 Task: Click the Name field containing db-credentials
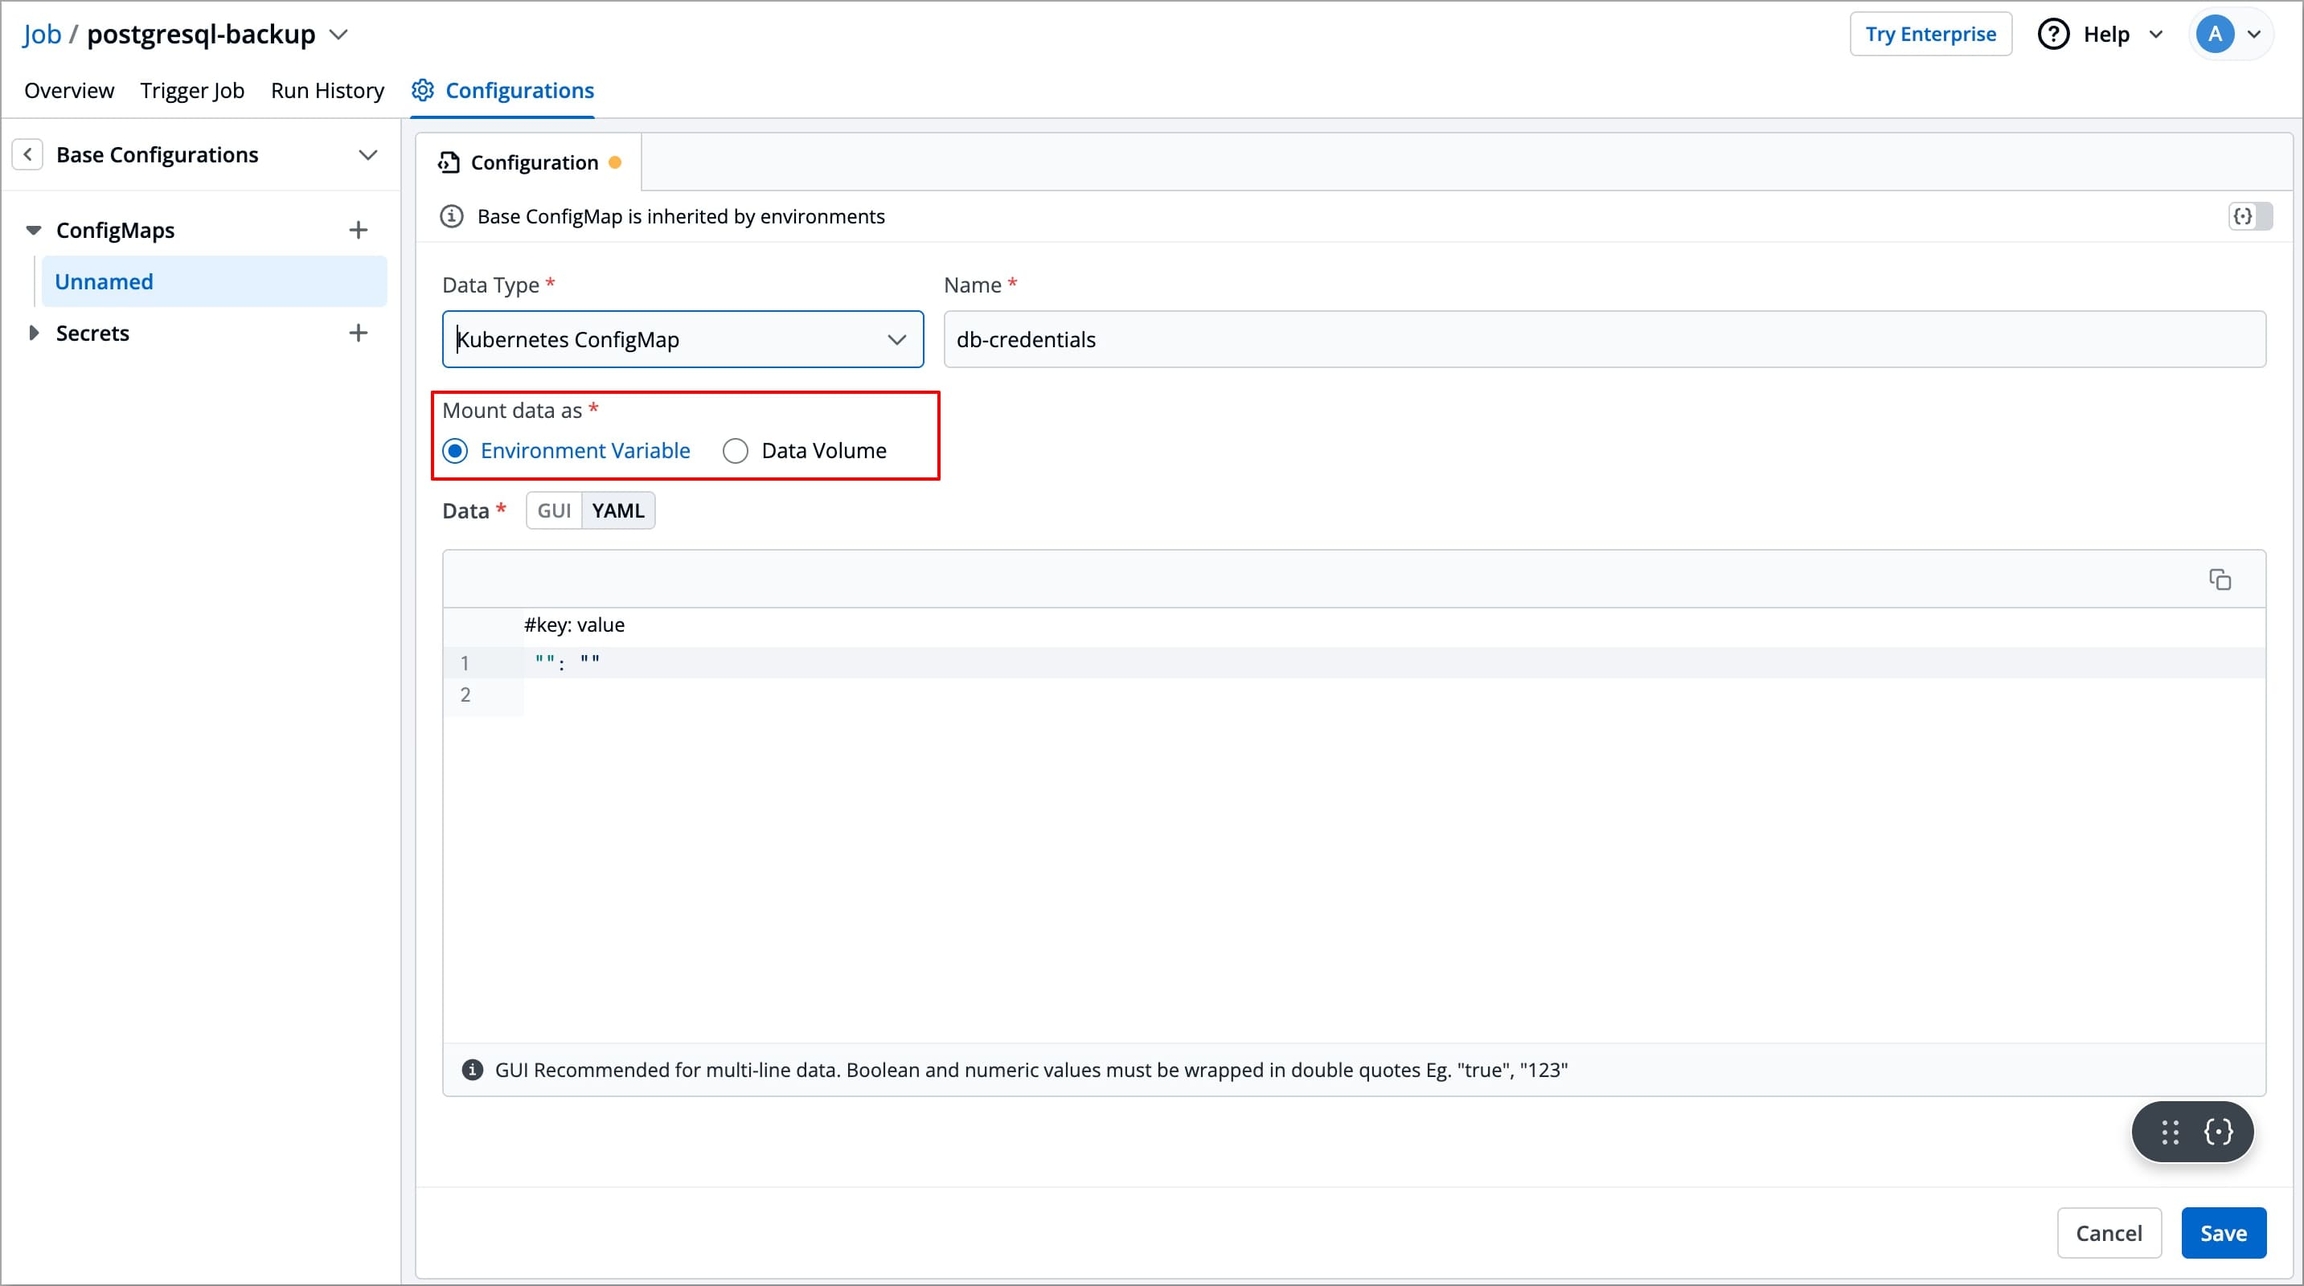click(1603, 339)
